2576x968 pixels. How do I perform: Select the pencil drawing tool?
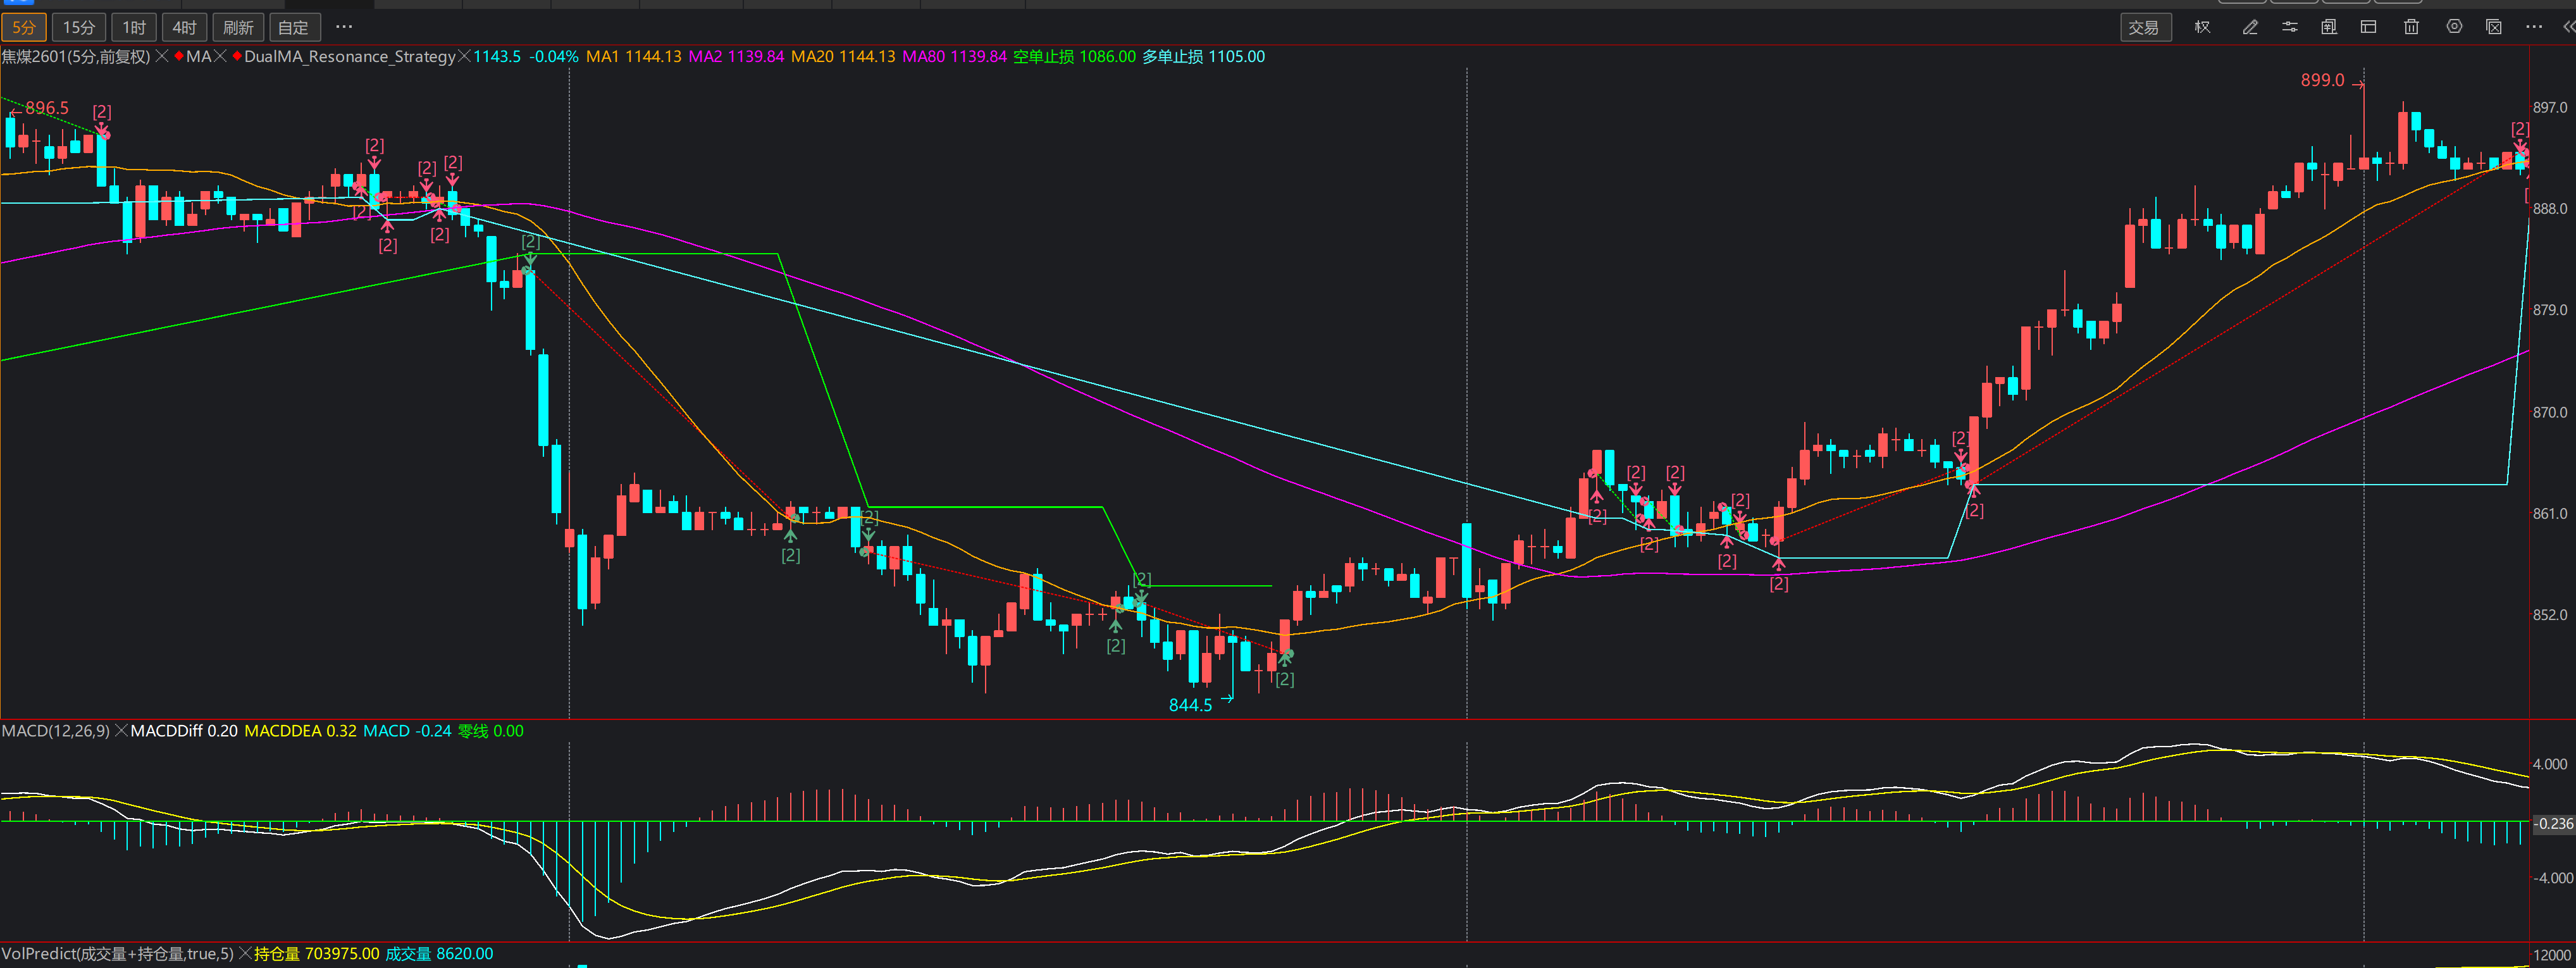[2250, 27]
